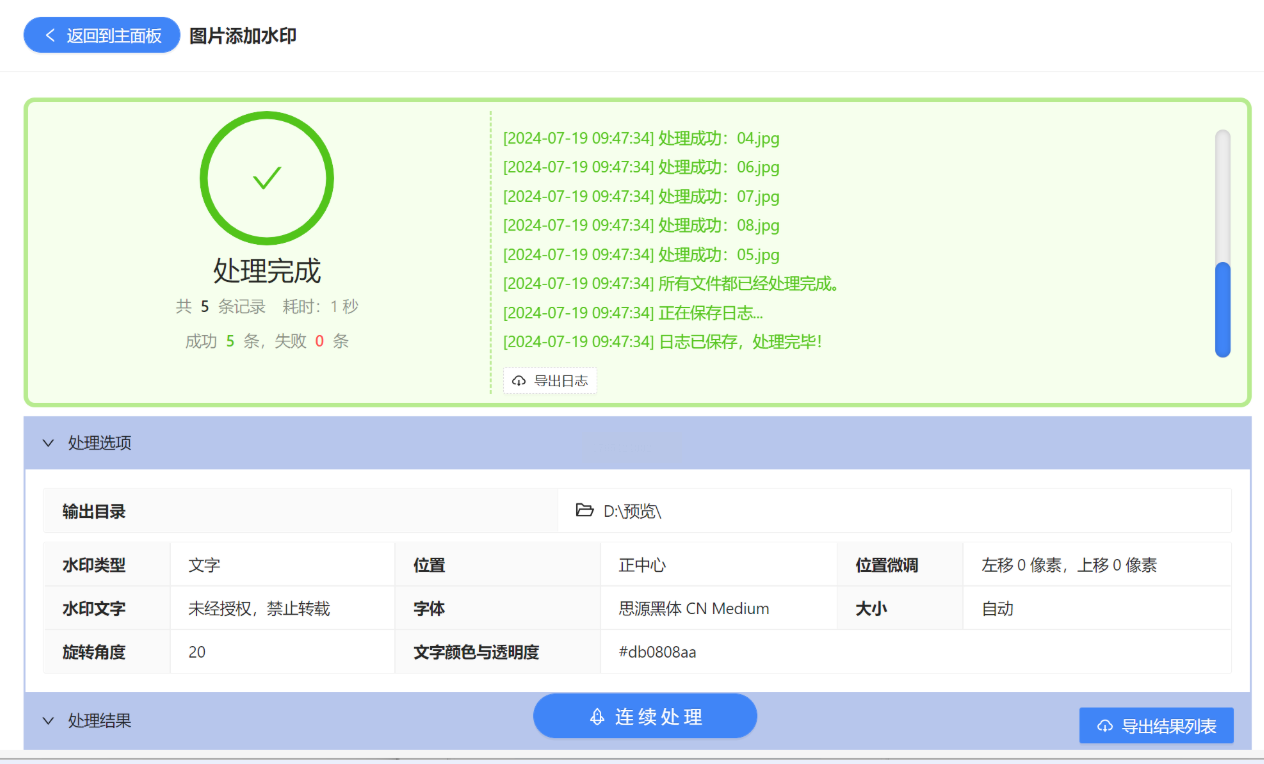This screenshot has height=764, width=1264.
Task: Click the color value #db0808aa
Action: point(657,652)
